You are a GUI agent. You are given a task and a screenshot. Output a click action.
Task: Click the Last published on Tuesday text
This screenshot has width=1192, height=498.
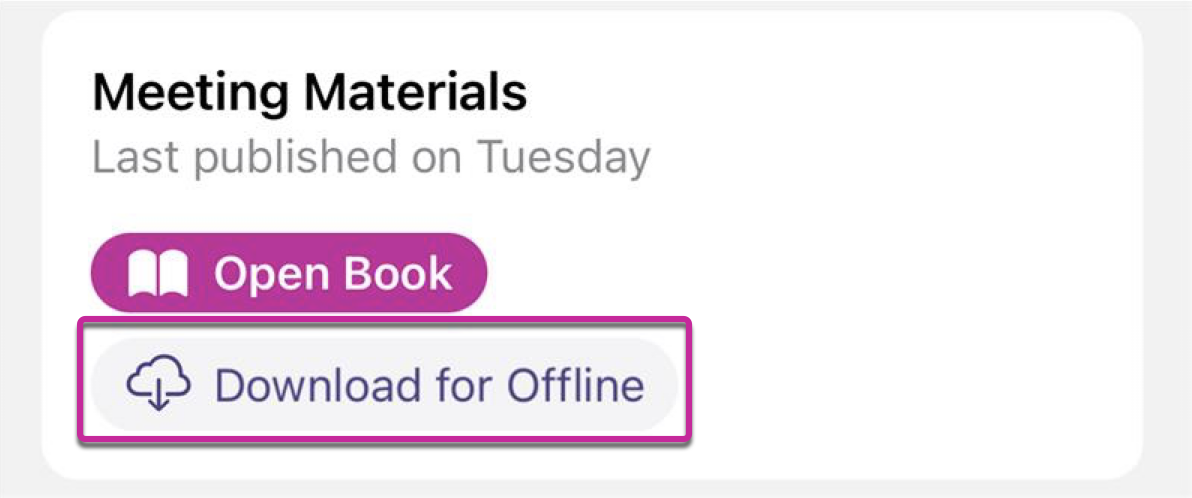point(371,157)
